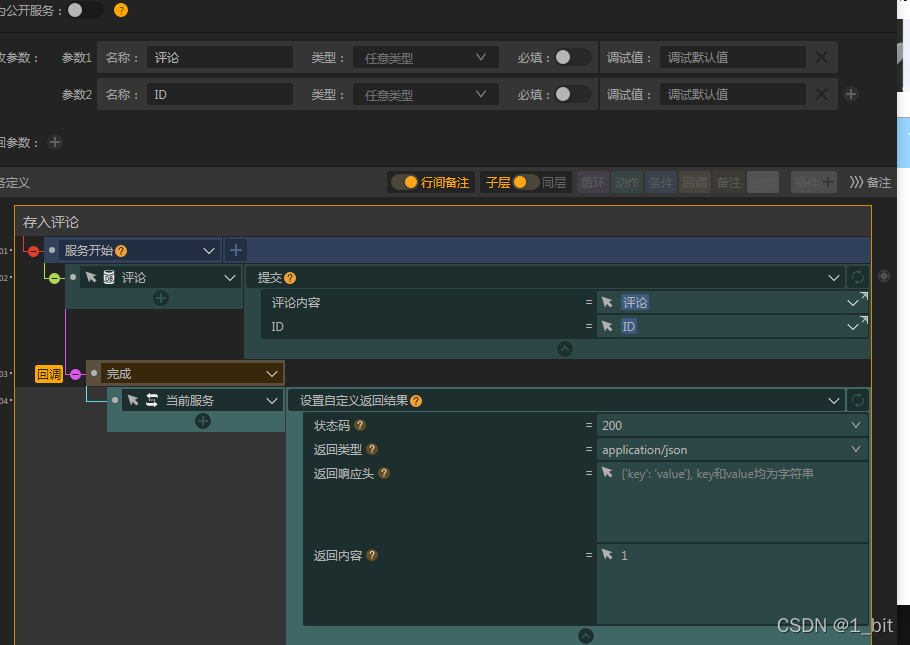Toggle the 行间备注 switch
This screenshot has width=910, height=645.
pos(404,182)
